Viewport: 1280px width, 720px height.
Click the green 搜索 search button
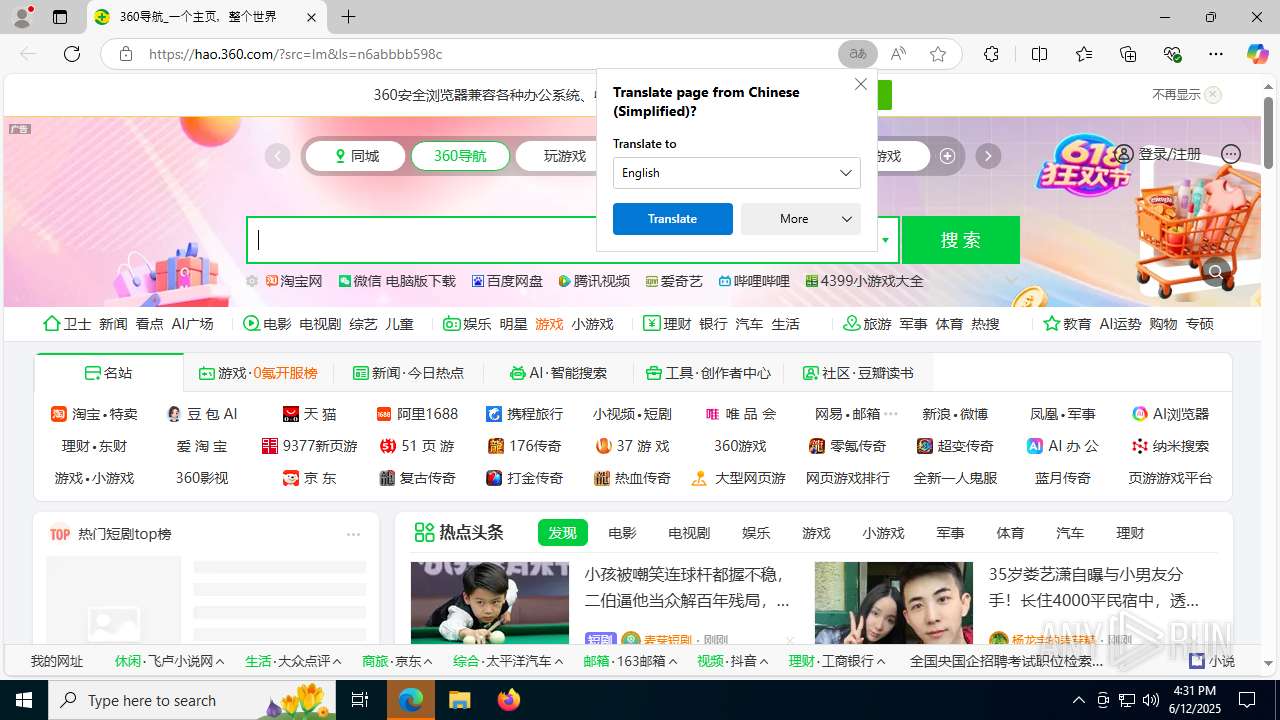click(x=961, y=240)
